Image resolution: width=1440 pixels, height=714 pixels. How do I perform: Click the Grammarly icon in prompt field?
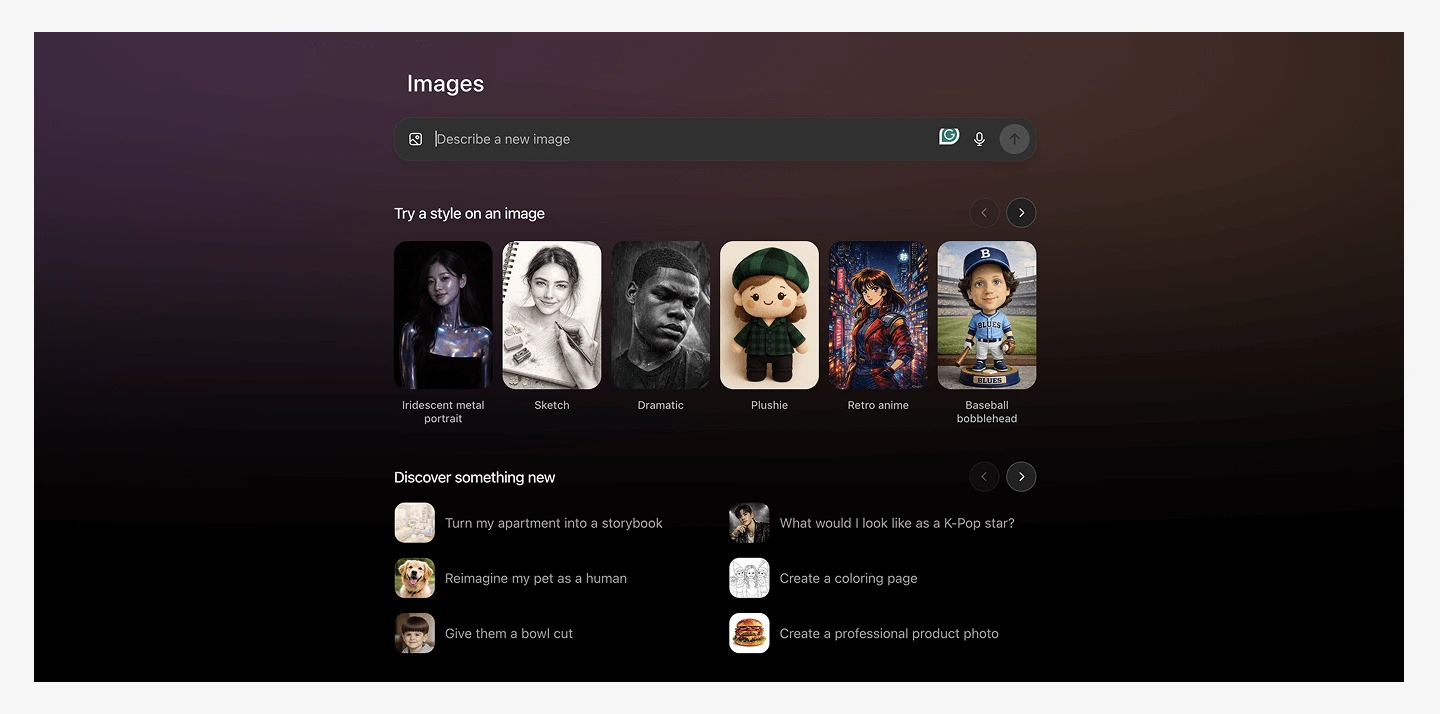pyautogui.click(x=949, y=137)
